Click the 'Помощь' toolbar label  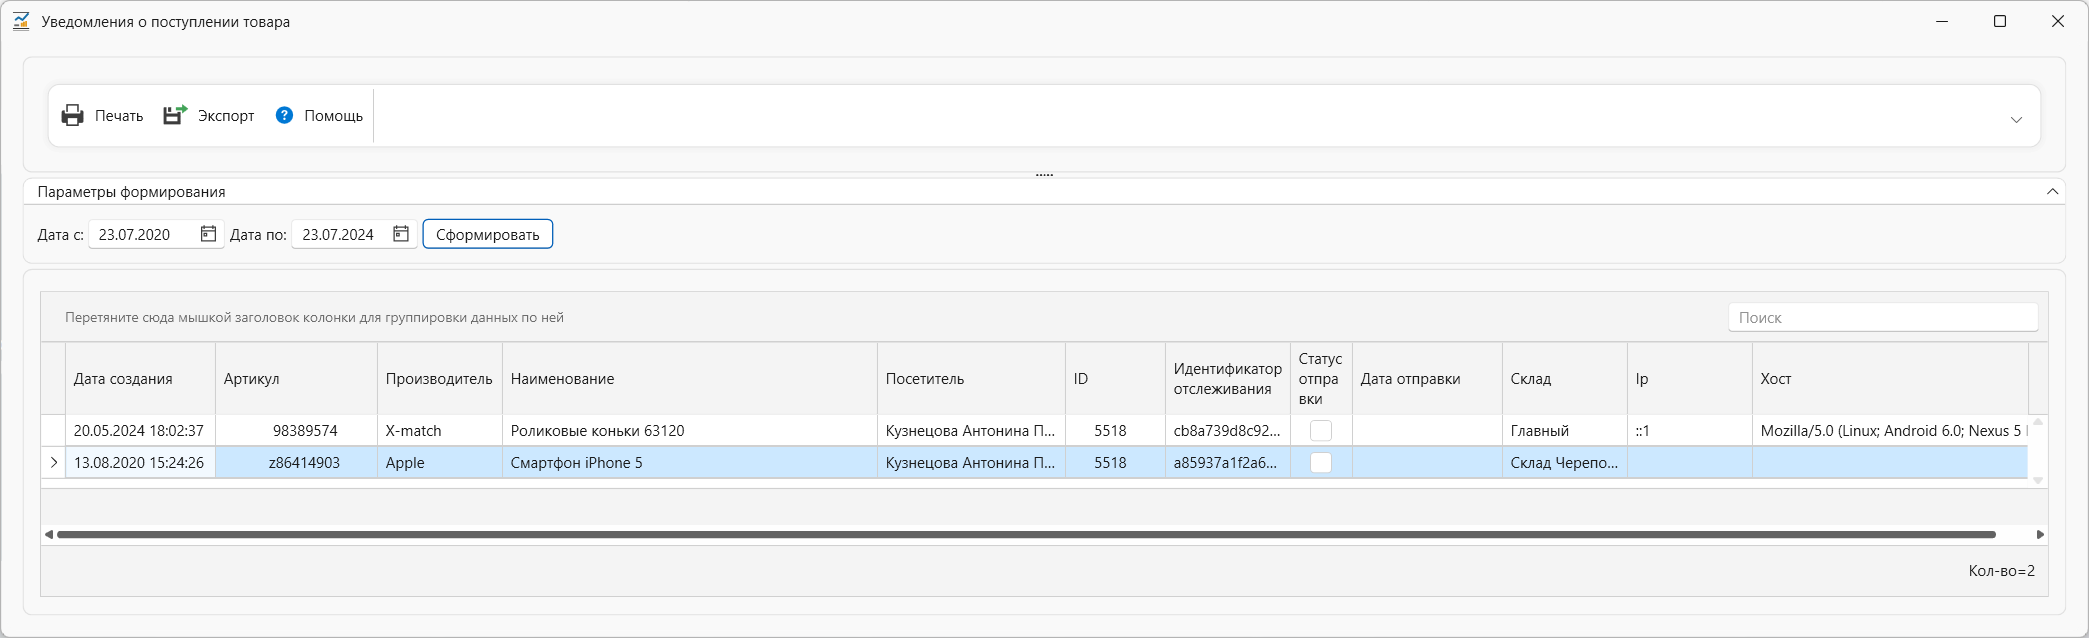333,116
